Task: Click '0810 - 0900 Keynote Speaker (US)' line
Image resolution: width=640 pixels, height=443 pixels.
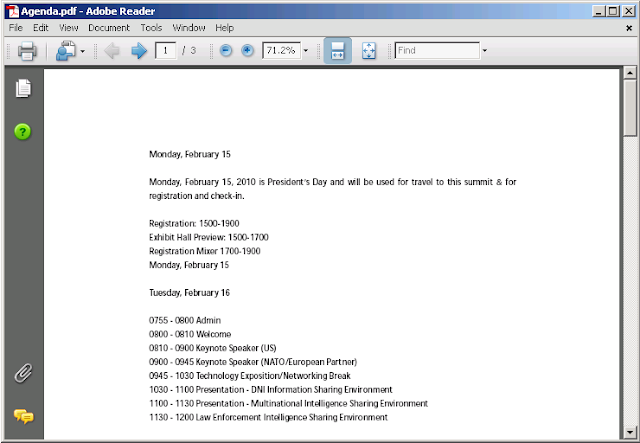Action: pyautogui.click(x=213, y=348)
